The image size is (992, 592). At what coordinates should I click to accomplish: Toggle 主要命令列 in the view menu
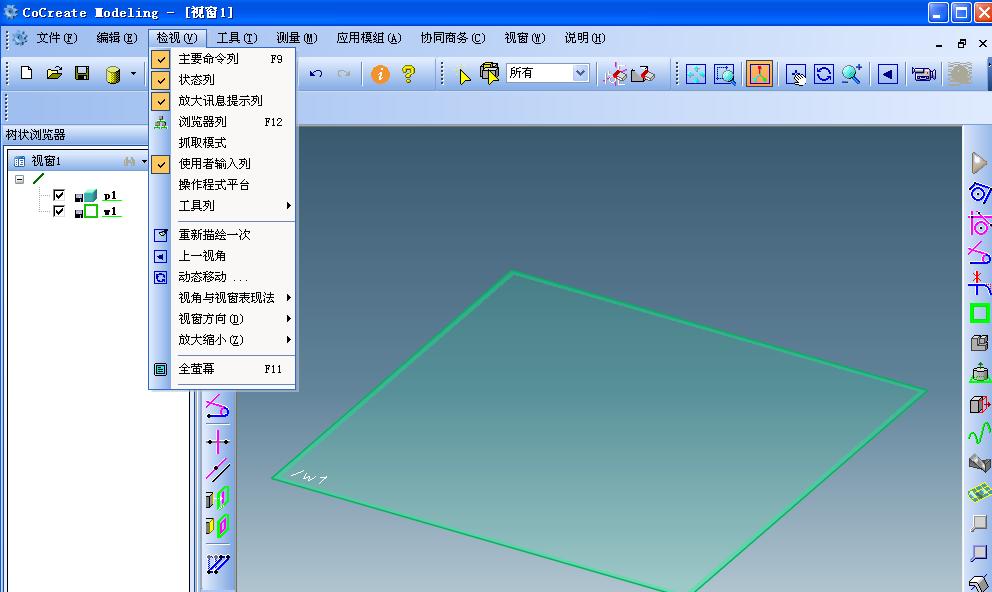(x=223, y=59)
